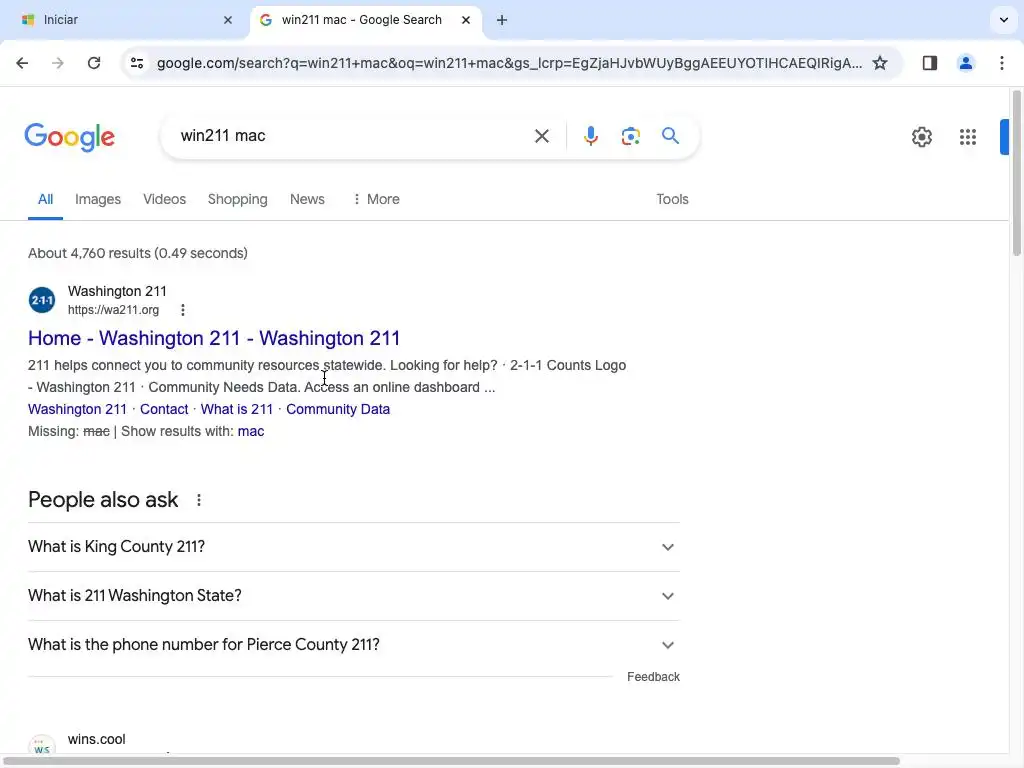Open Google quick settings gear
Screen dimensions: 1024x768
point(921,136)
